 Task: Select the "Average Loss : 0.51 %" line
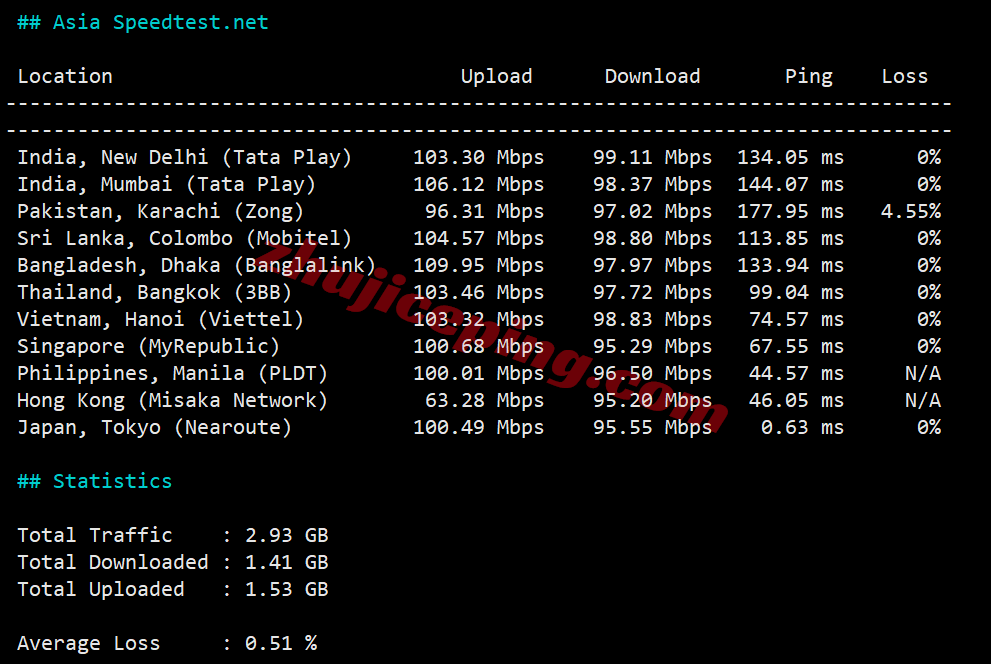(166, 643)
